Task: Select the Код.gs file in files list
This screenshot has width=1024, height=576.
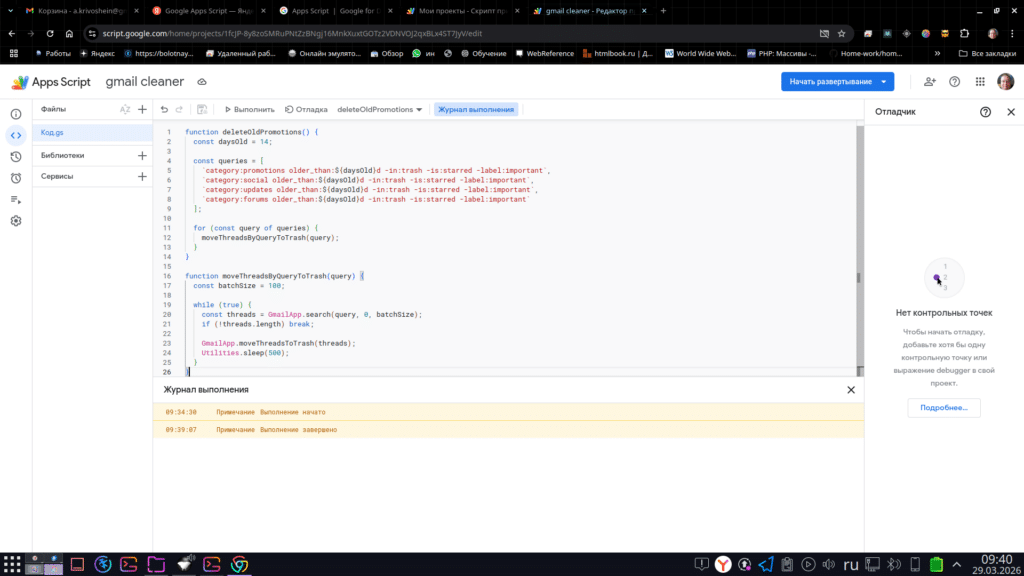Action: point(52,132)
